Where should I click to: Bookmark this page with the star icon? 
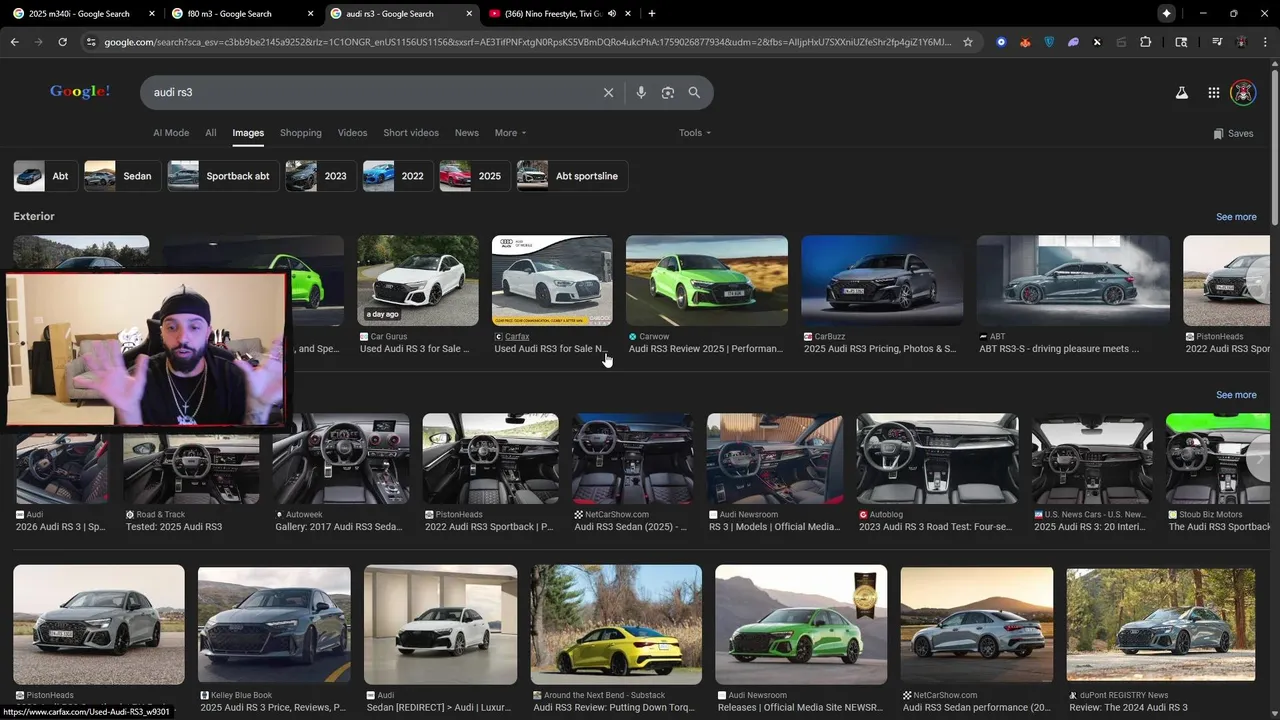(967, 42)
